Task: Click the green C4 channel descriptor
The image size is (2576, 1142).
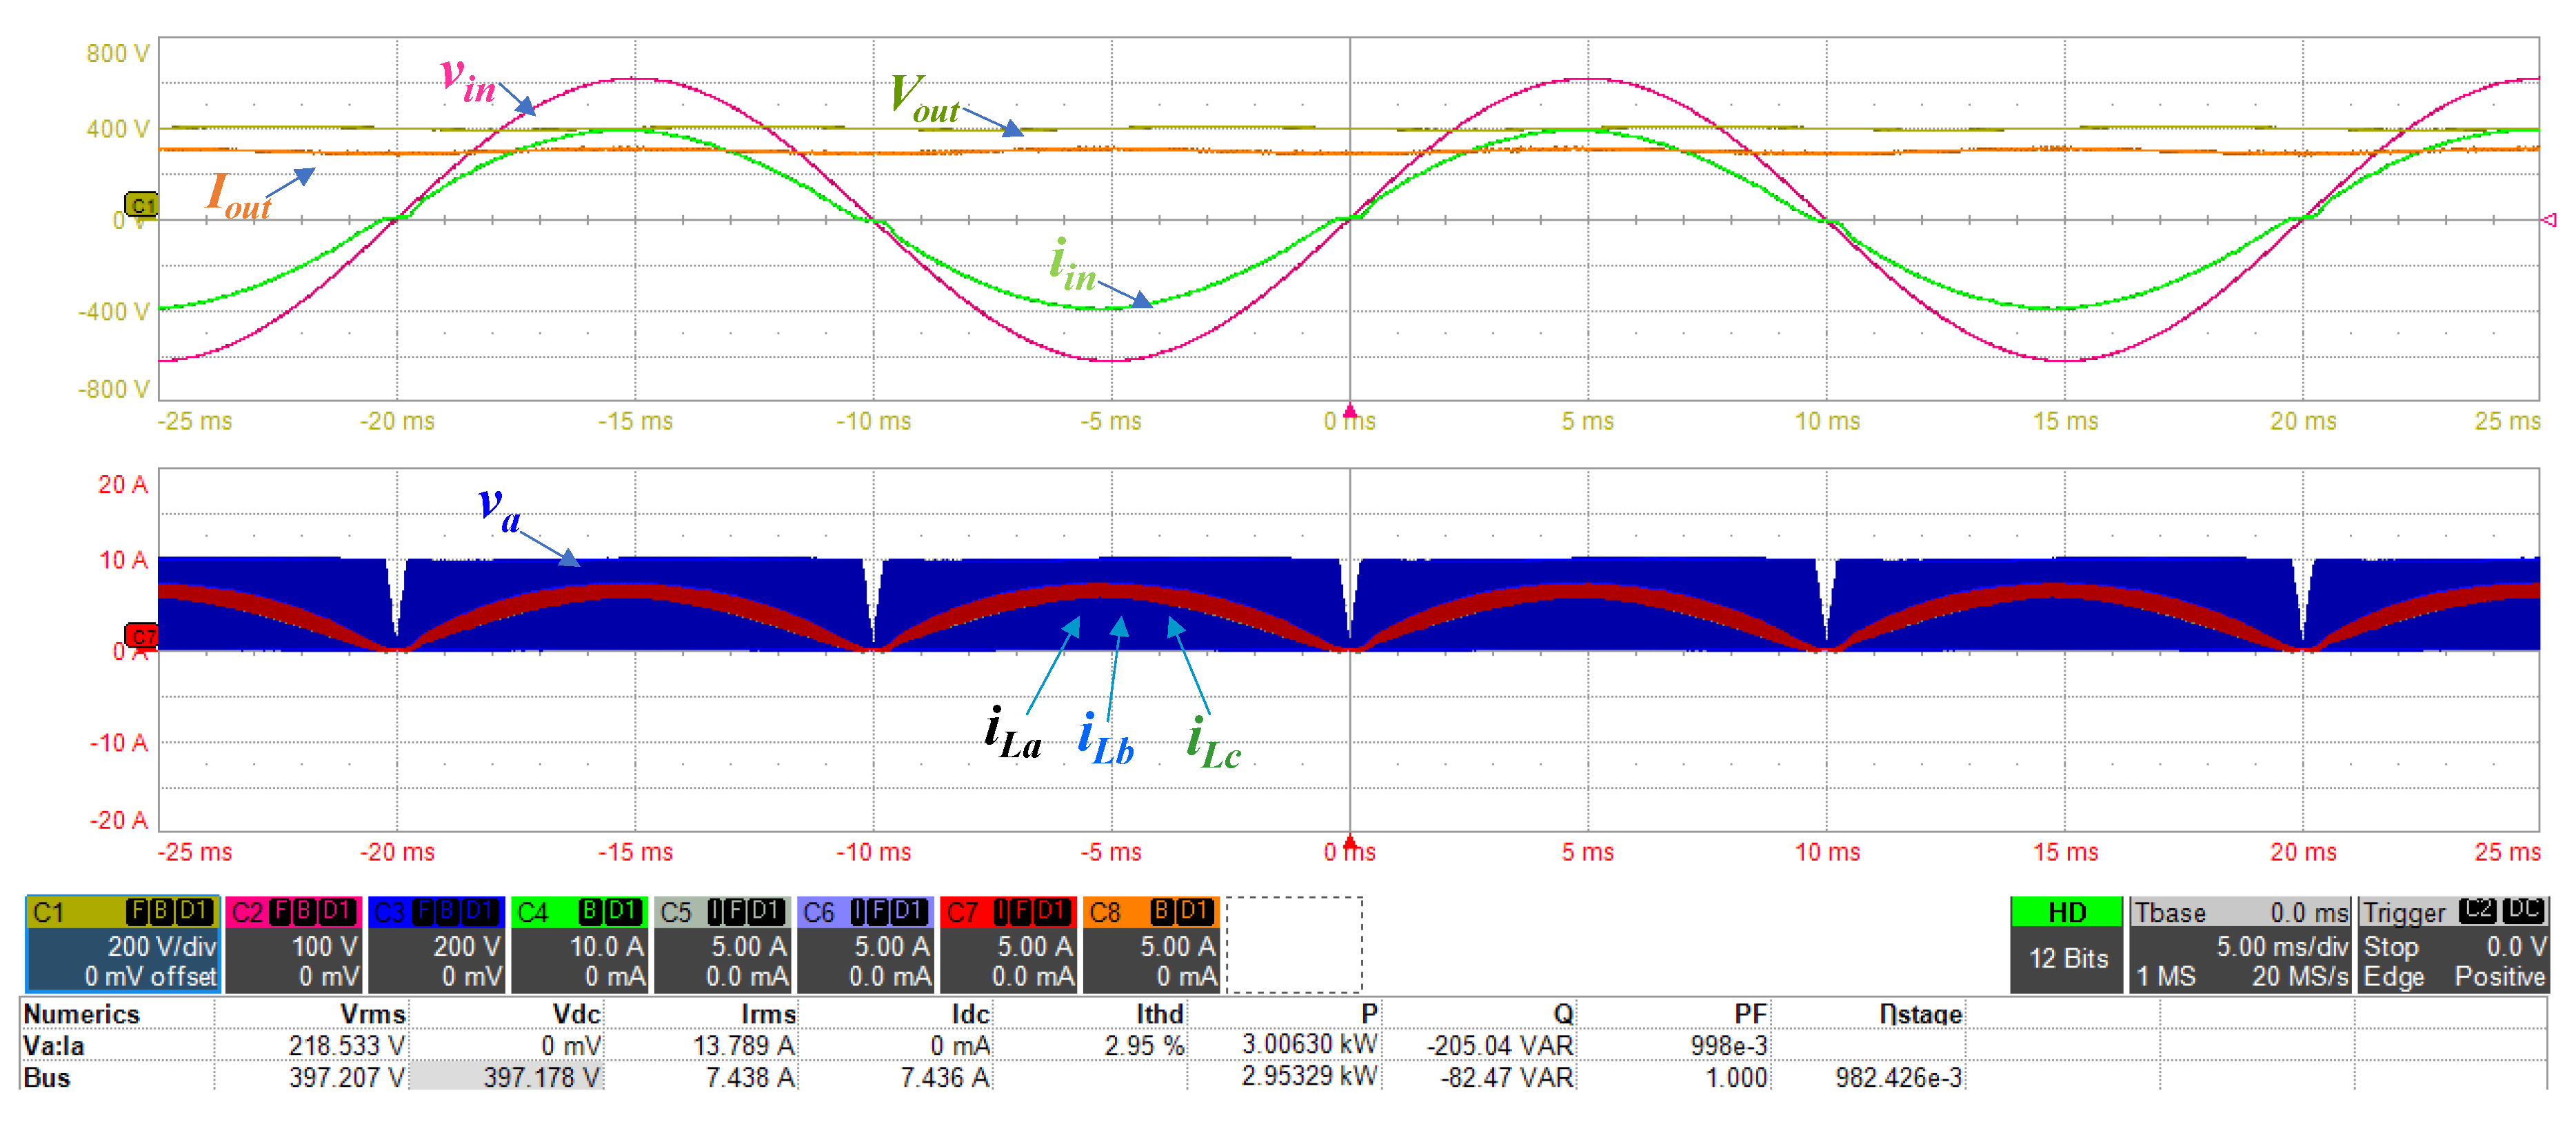Action: [x=580, y=943]
